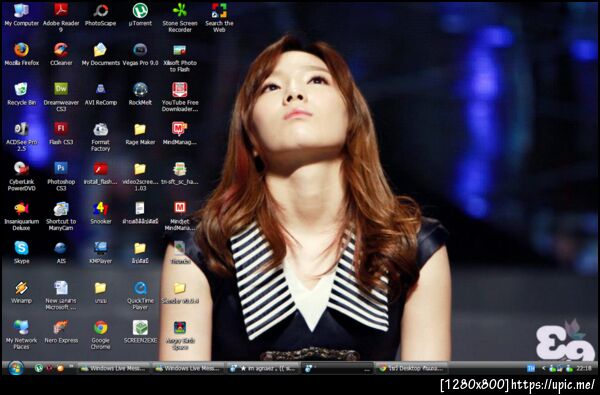
Task: Launch ACDSee Pro 2.5 icon
Action: (21, 137)
